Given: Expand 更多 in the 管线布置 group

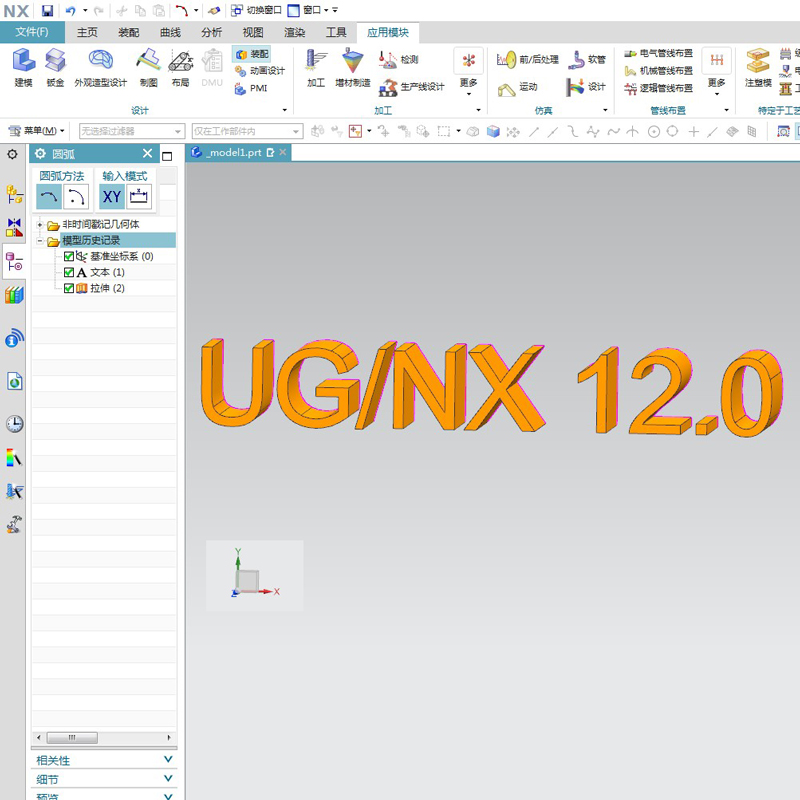Looking at the screenshot, I should tap(716, 73).
